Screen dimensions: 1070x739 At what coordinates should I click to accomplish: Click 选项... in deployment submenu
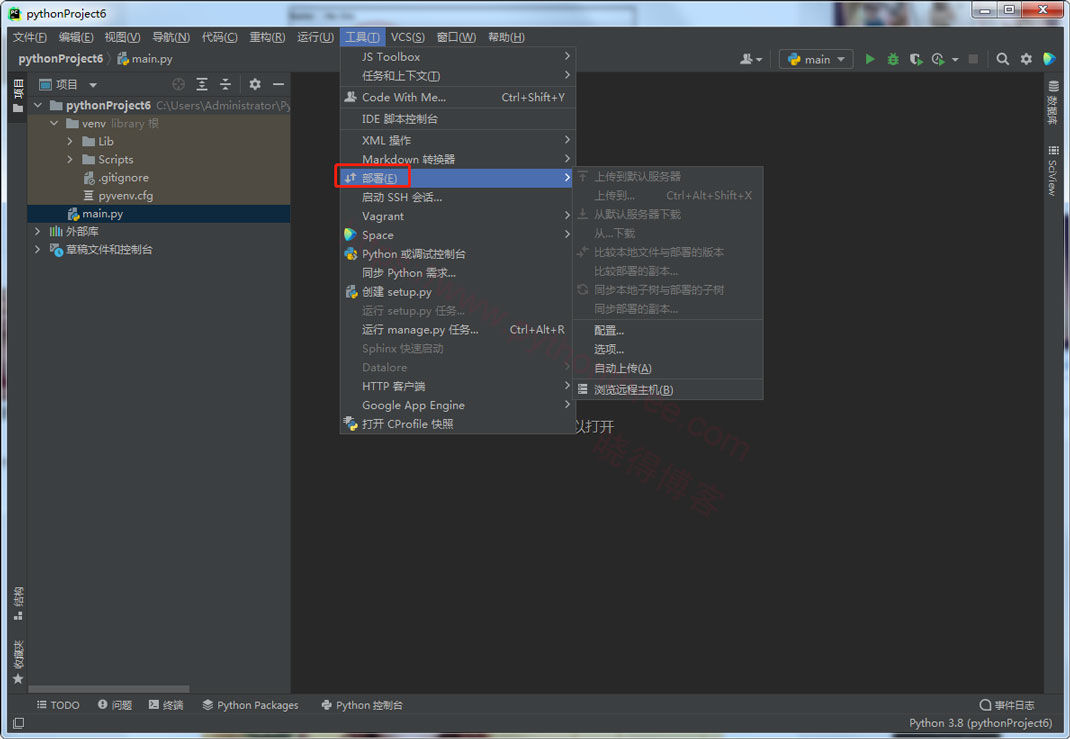(668, 349)
